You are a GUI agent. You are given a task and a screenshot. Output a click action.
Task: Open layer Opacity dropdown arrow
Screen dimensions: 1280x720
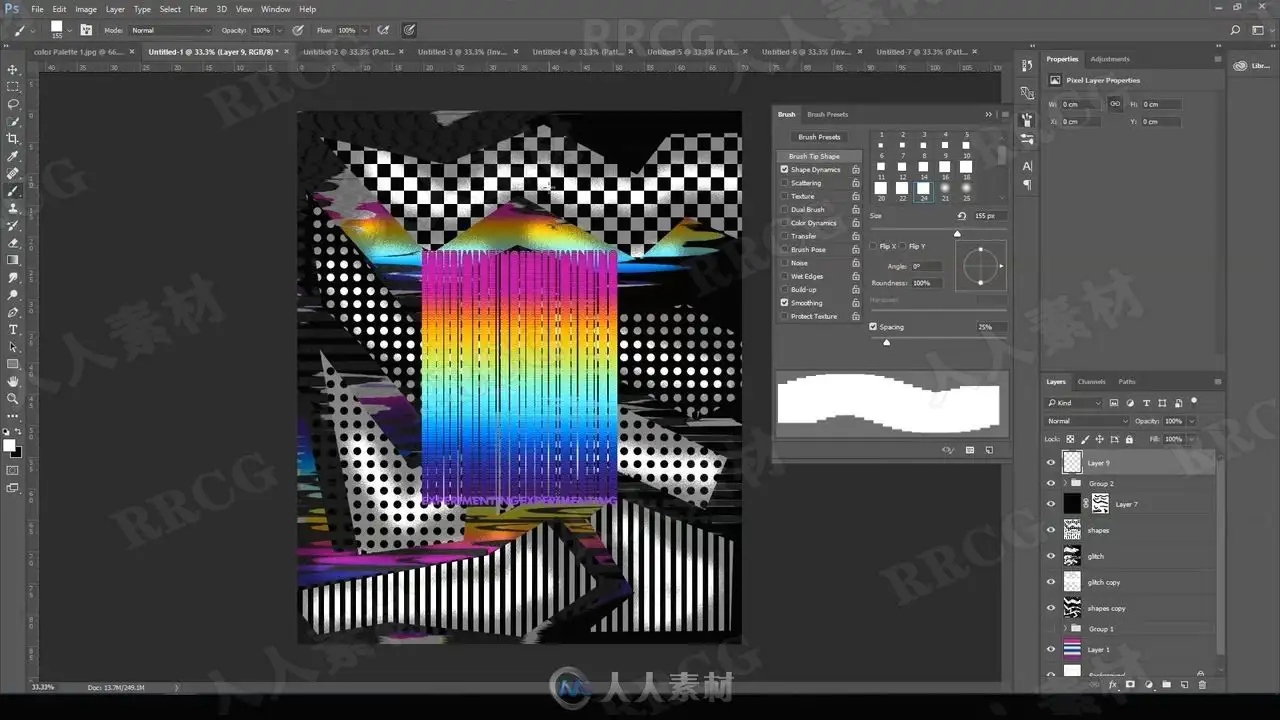click(1192, 421)
